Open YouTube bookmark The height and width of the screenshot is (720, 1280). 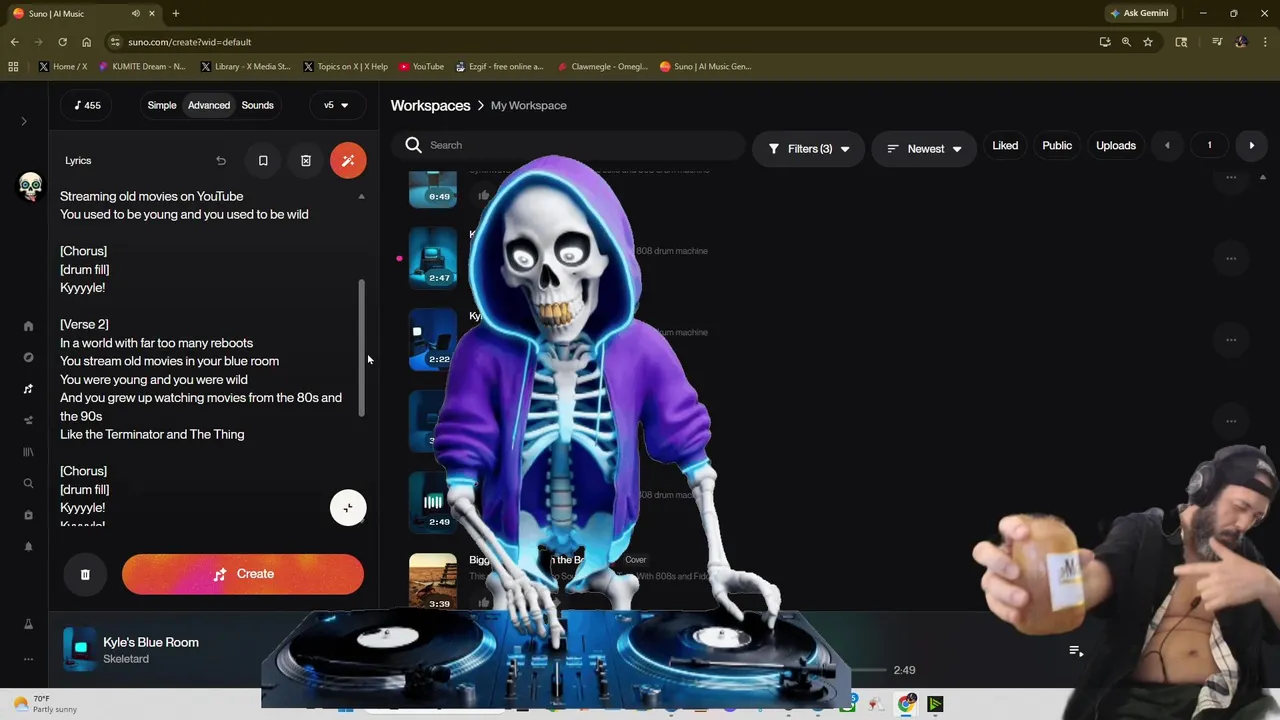click(x=421, y=67)
